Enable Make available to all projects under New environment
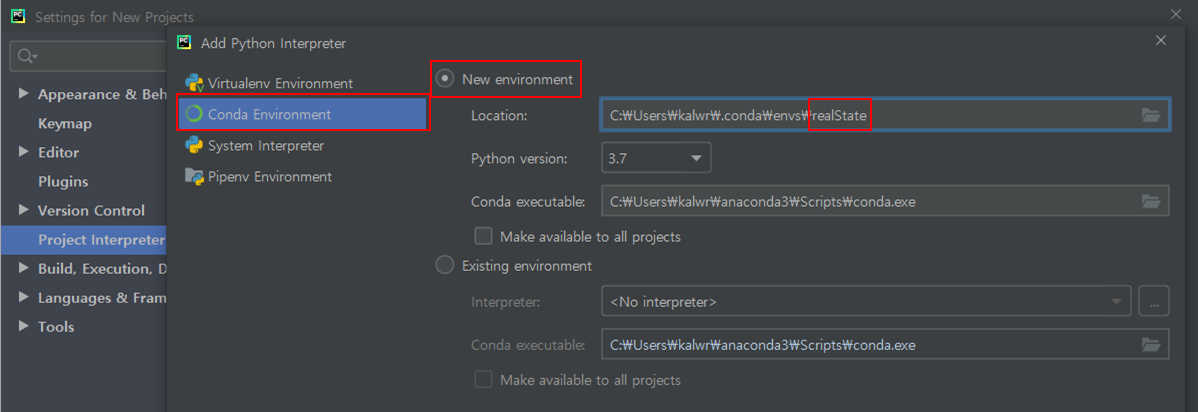Viewport: 1198px width, 412px height. [x=483, y=236]
